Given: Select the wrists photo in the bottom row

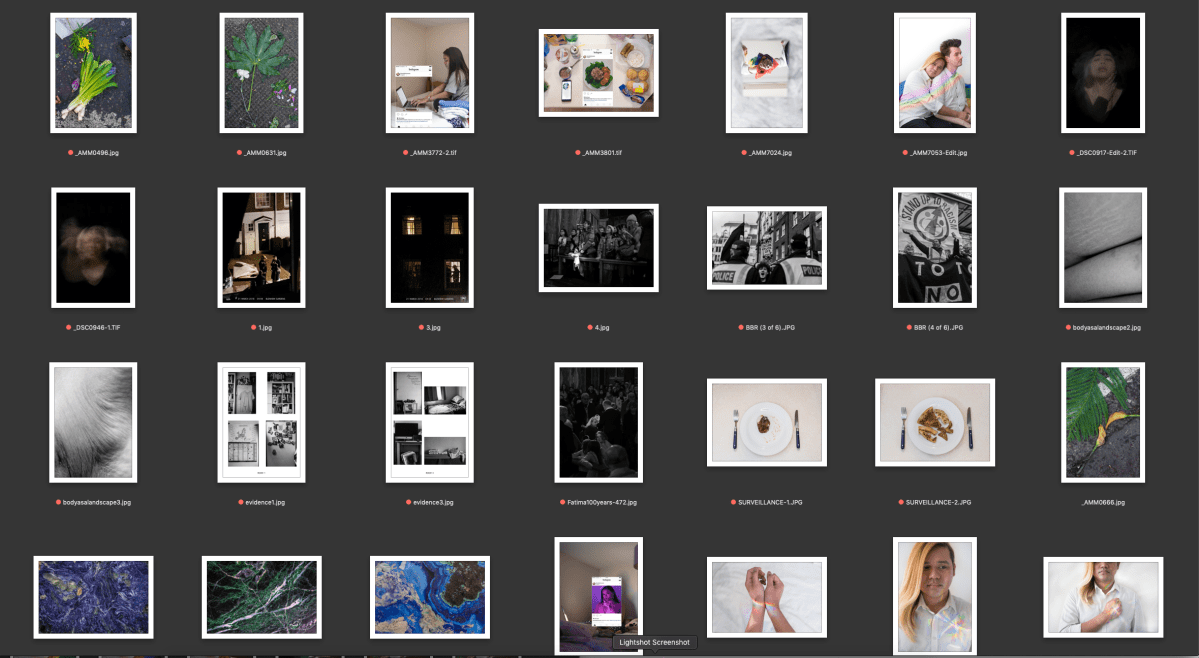Looking at the screenshot, I should (766, 597).
